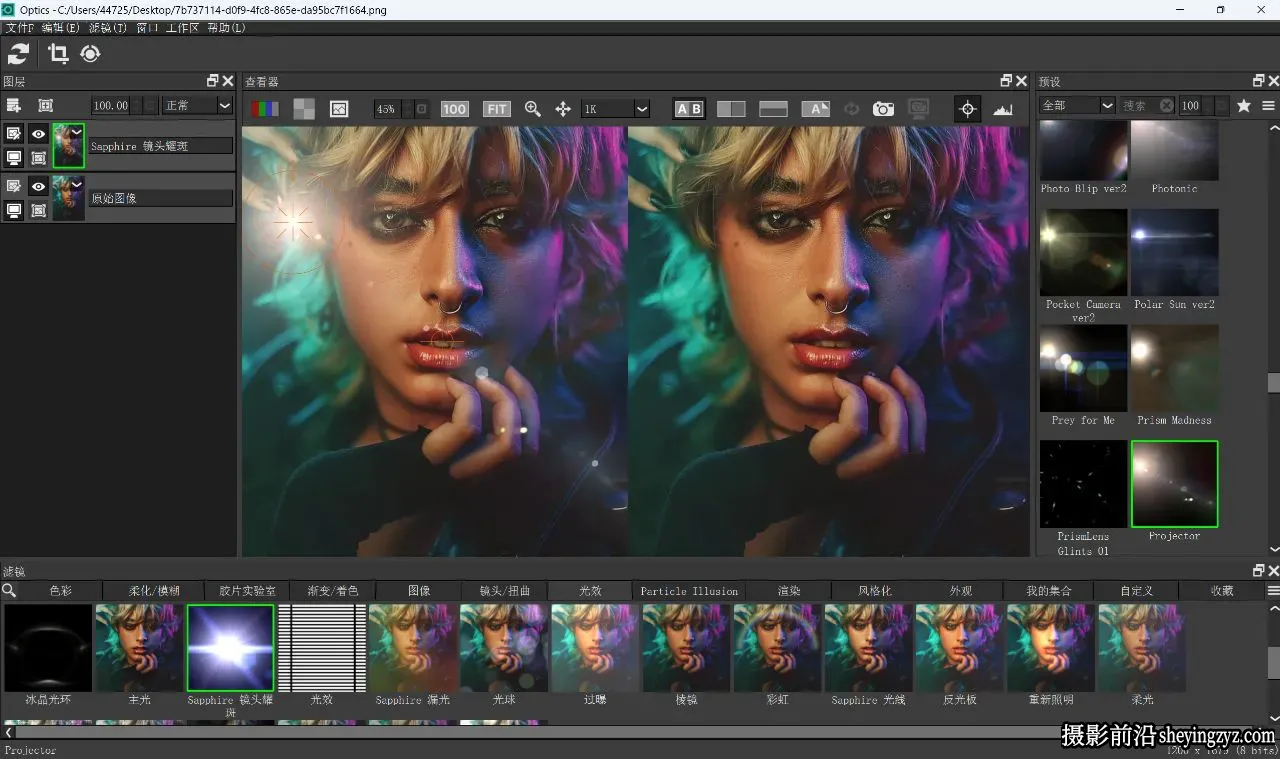
Task: Open the 帮助(L) menu
Action: [x=226, y=28]
